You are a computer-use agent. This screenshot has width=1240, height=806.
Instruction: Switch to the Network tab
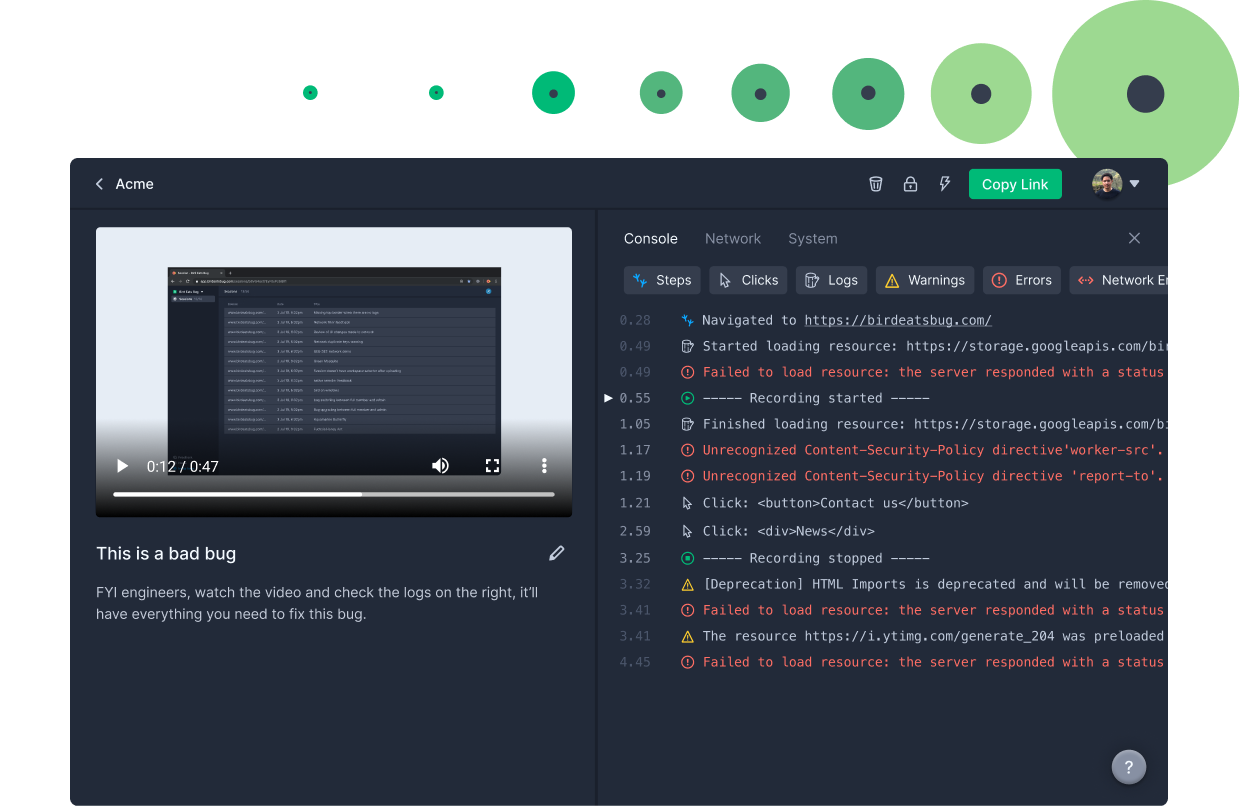click(733, 238)
